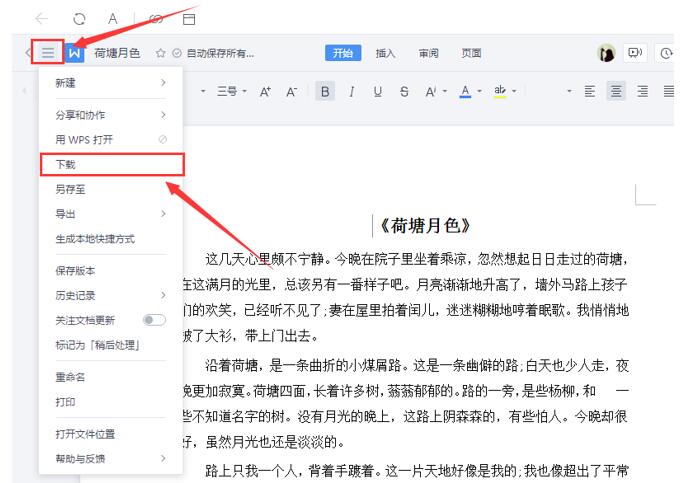
Task: Increase font size with A+ icon
Action: coord(266,91)
